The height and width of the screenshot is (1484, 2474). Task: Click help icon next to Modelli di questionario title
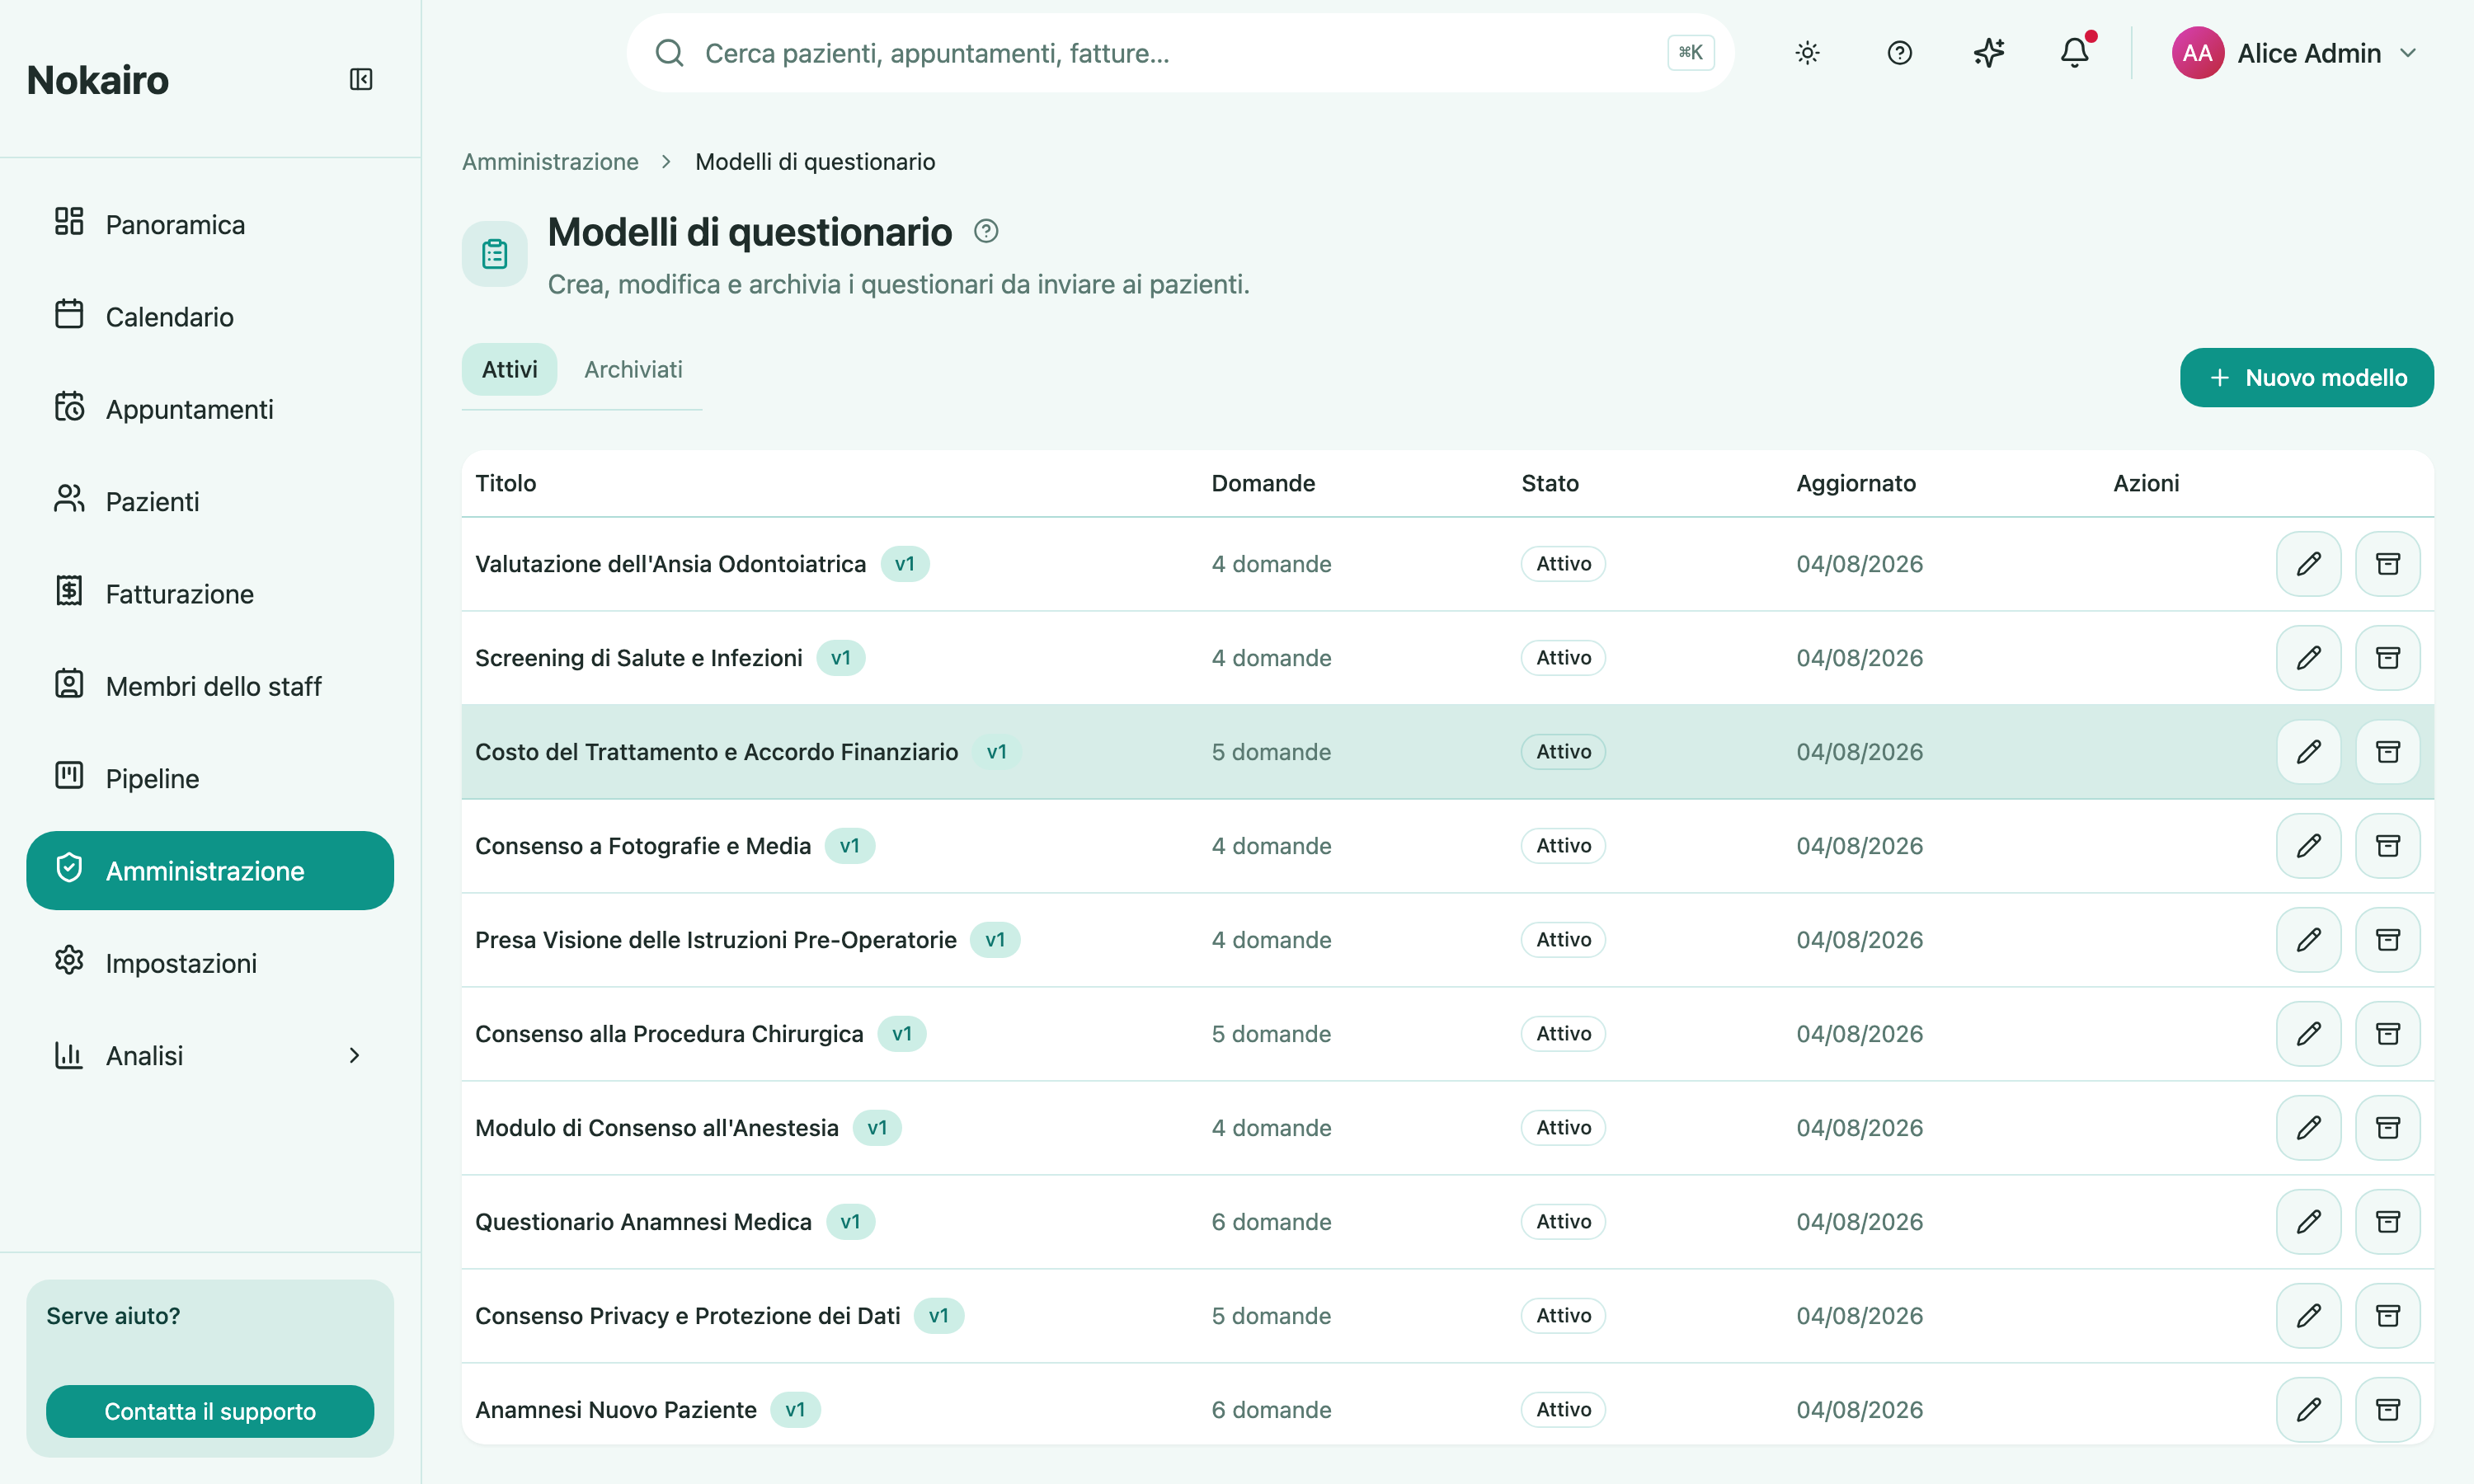(x=986, y=231)
